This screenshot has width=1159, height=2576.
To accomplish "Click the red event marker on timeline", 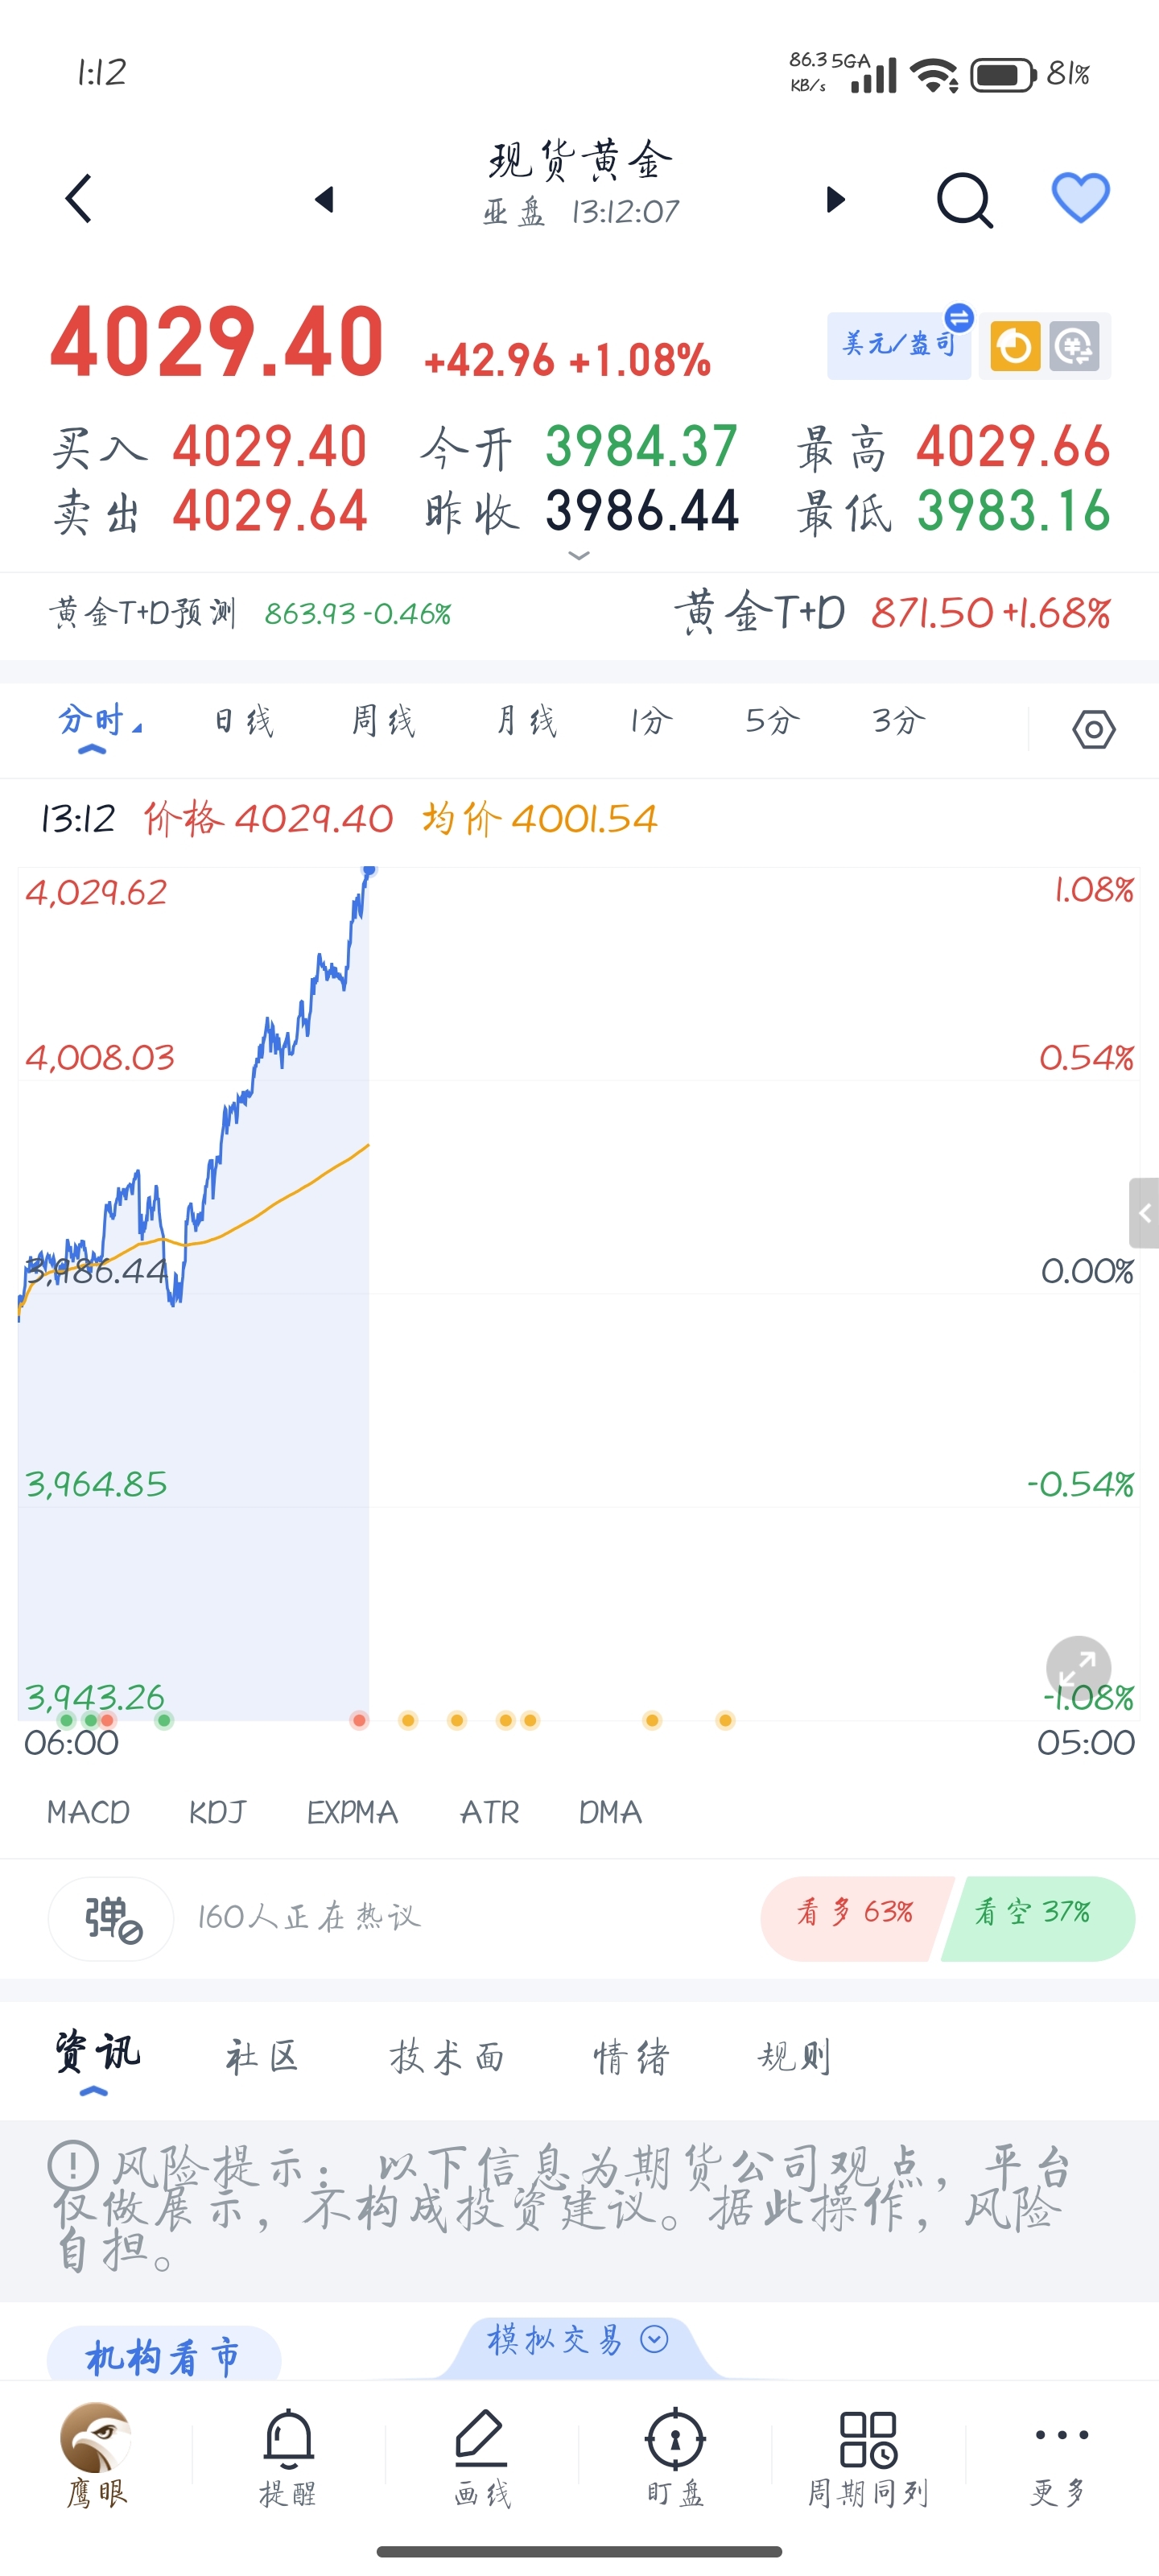I will (359, 1720).
